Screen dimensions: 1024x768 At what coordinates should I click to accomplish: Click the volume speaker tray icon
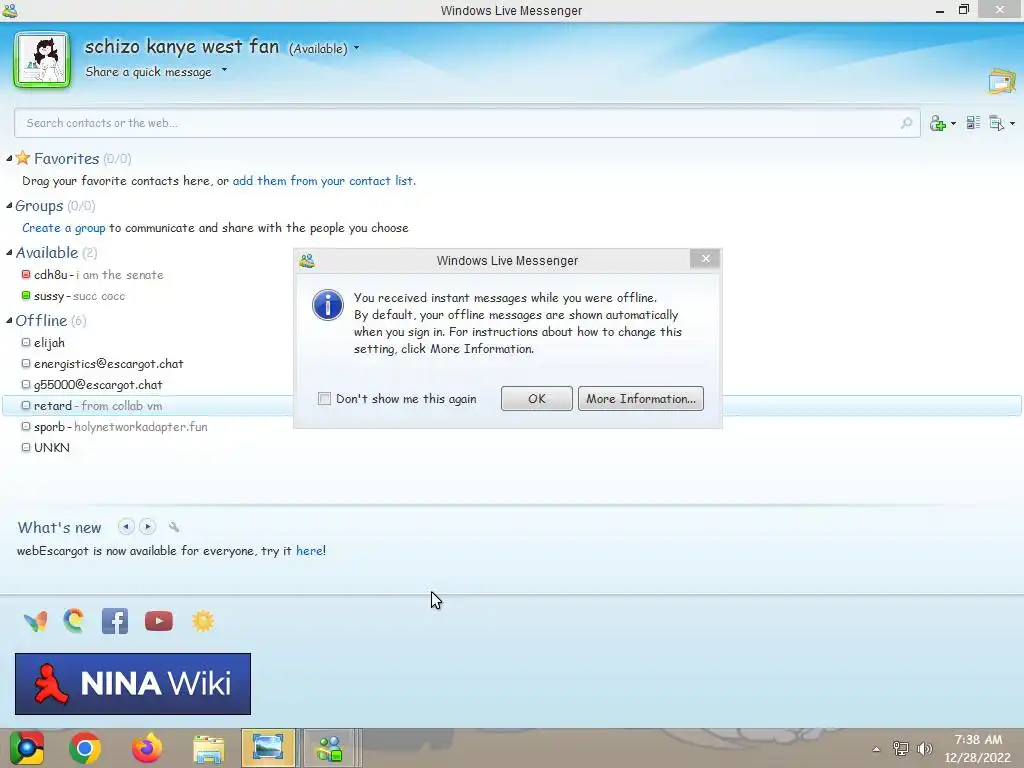(925, 749)
